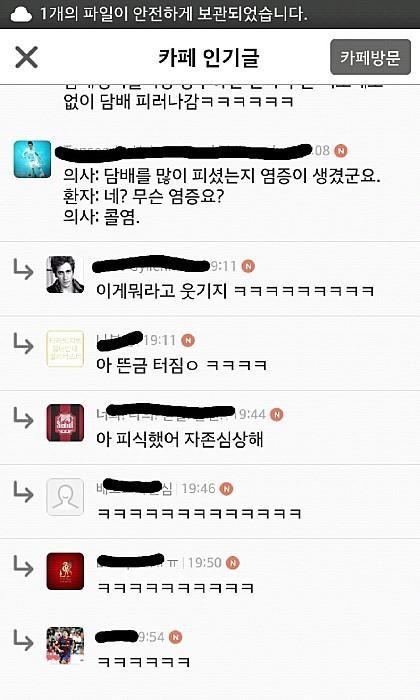Image resolution: width=420 pixels, height=700 pixels.
Task: Close the popular posts view with X
Action: [26, 58]
